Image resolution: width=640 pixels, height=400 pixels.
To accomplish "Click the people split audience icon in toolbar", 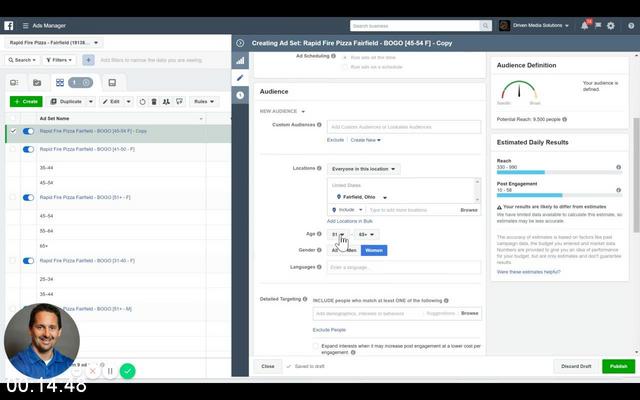I will pos(166,102).
